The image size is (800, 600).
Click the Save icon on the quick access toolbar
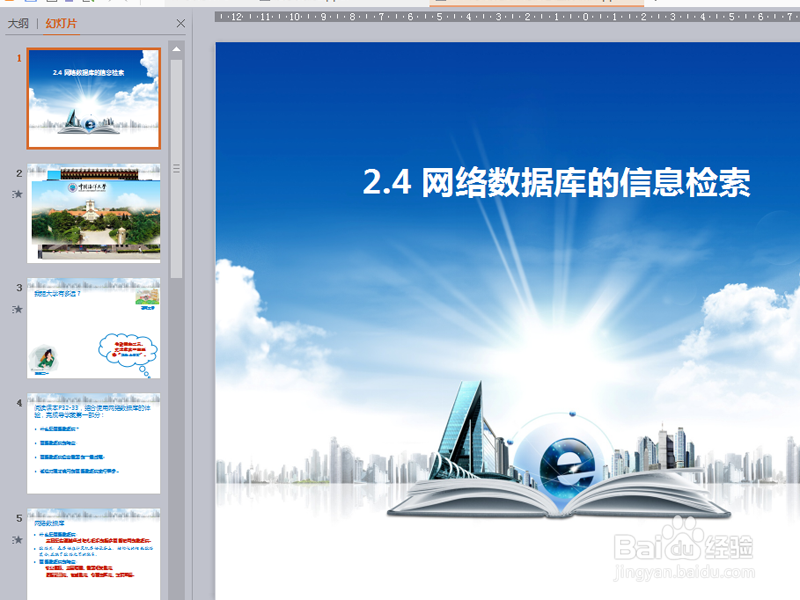(x=70, y=5)
